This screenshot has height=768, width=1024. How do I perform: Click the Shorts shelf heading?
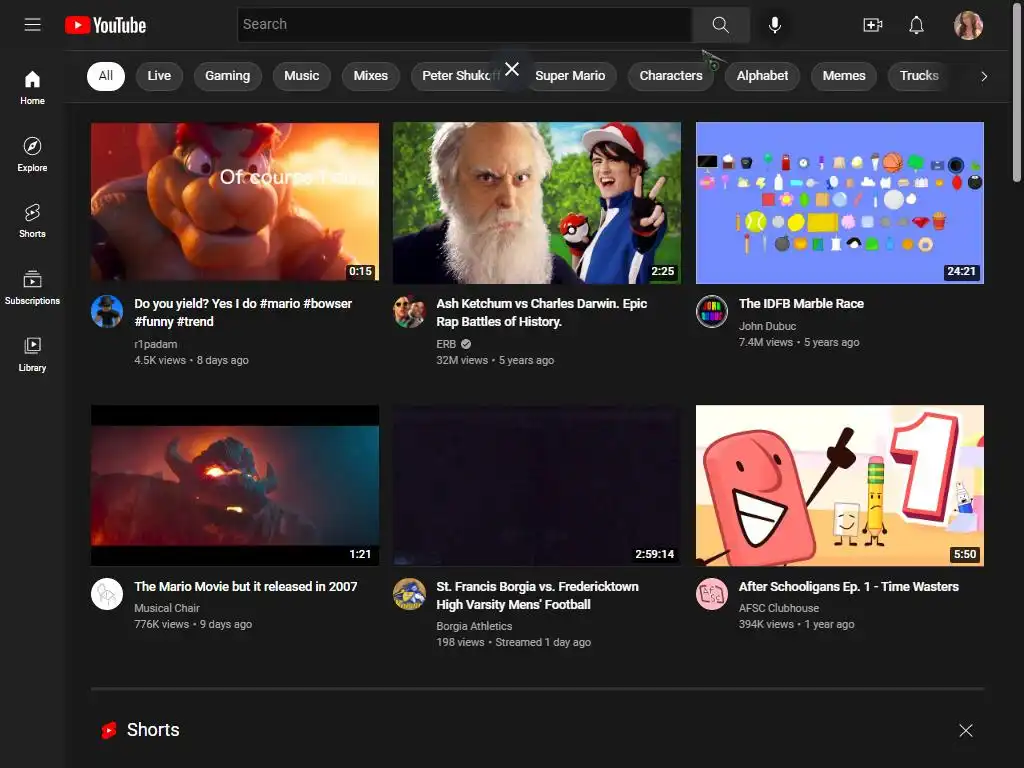(x=153, y=730)
